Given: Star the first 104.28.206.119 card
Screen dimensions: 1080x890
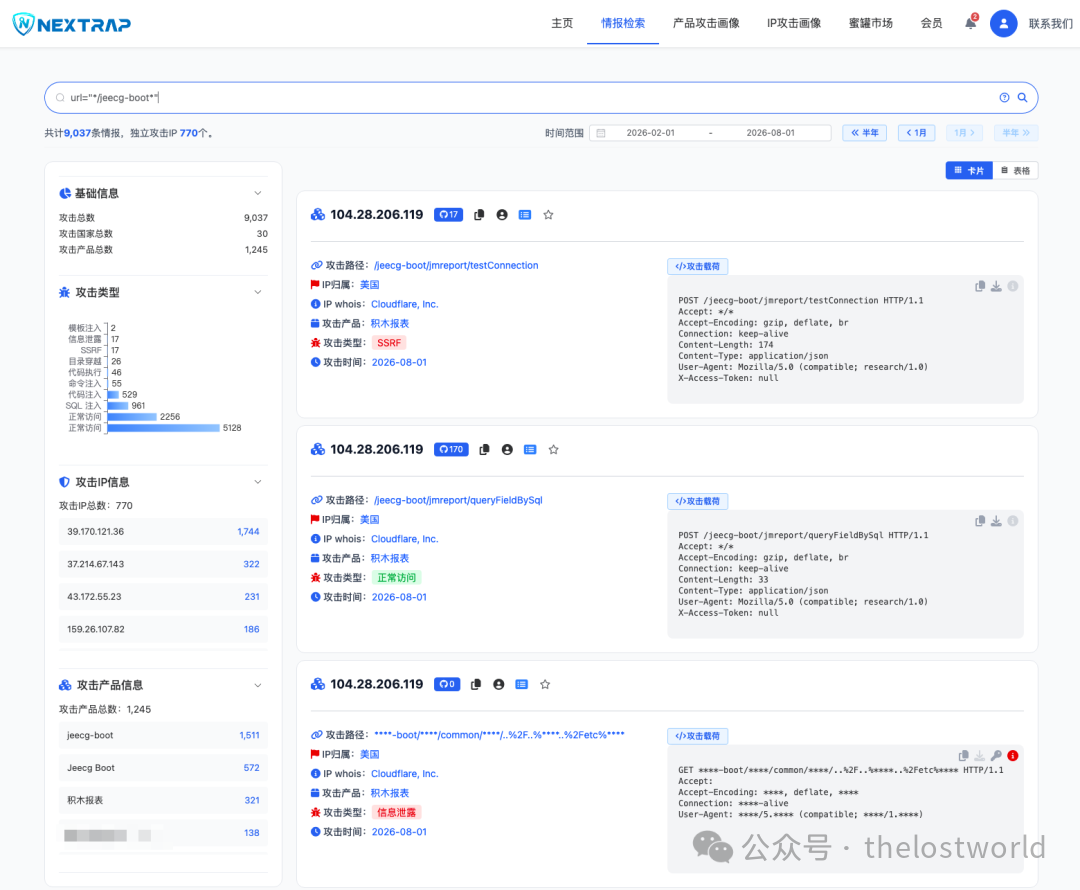Looking at the screenshot, I should [x=548, y=215].
